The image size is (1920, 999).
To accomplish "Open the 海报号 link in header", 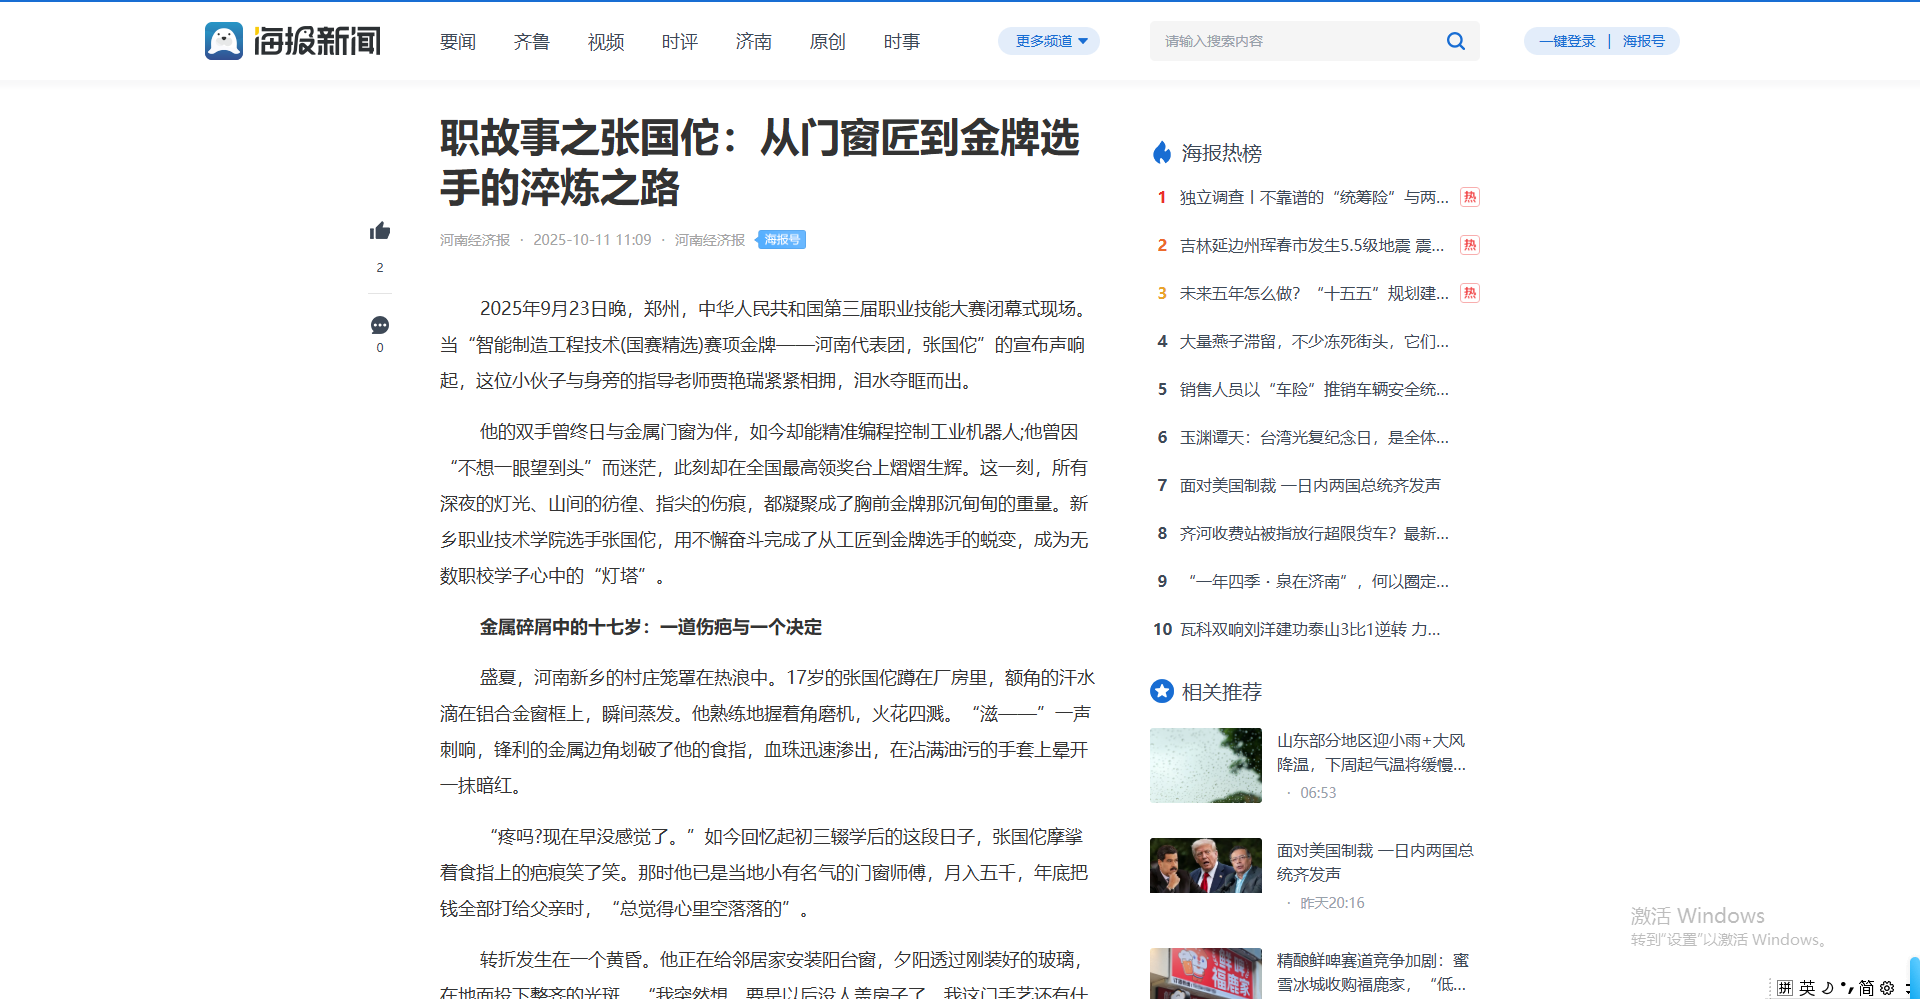I will click(x=1643, y=41).
